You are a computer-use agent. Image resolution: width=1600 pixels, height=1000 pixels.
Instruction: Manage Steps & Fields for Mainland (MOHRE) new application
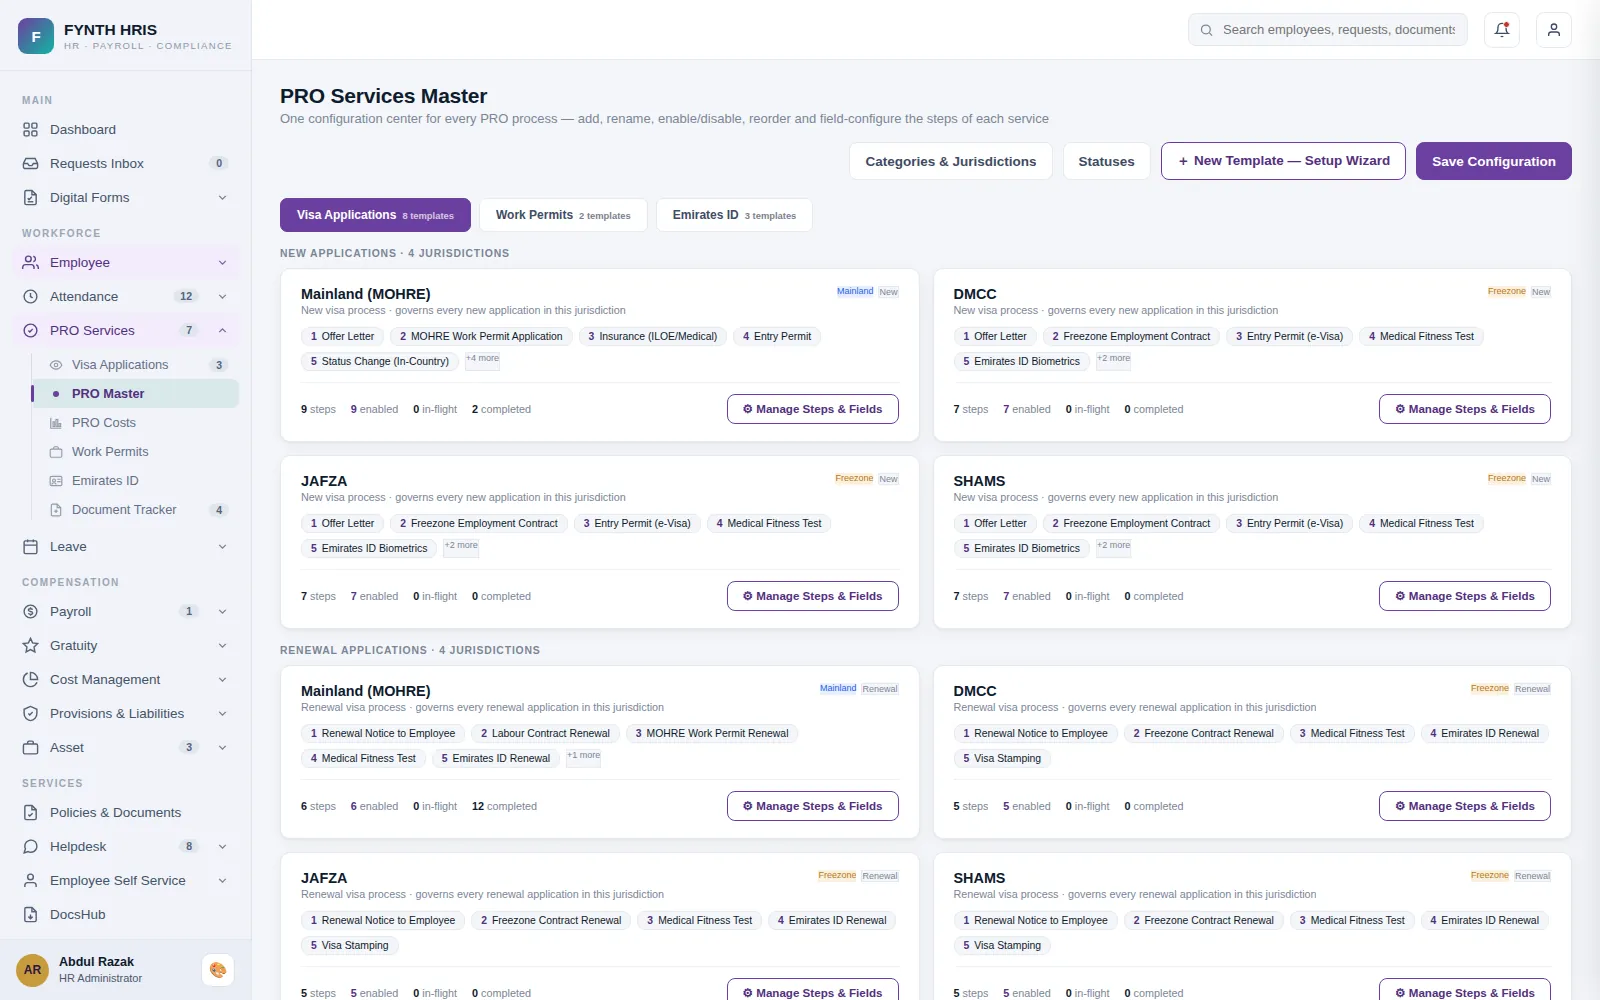[812, 409]
